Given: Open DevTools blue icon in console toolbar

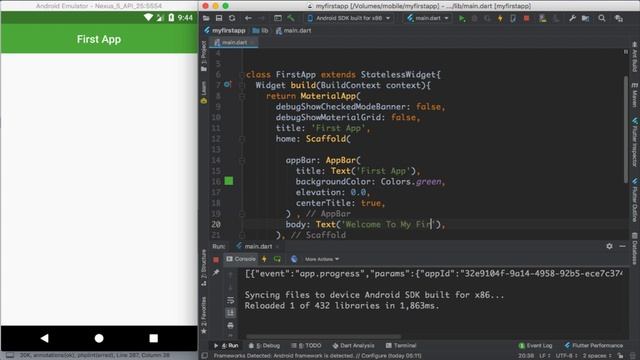Looking at the screenshot, I should (293, 259).
